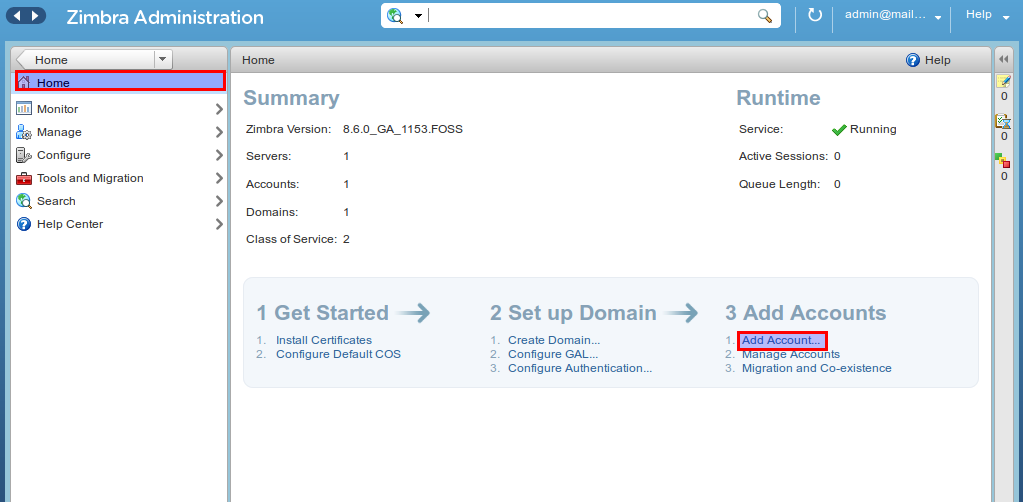
Task: Open Migration and Co-existence link
Action: pos(817,368)
